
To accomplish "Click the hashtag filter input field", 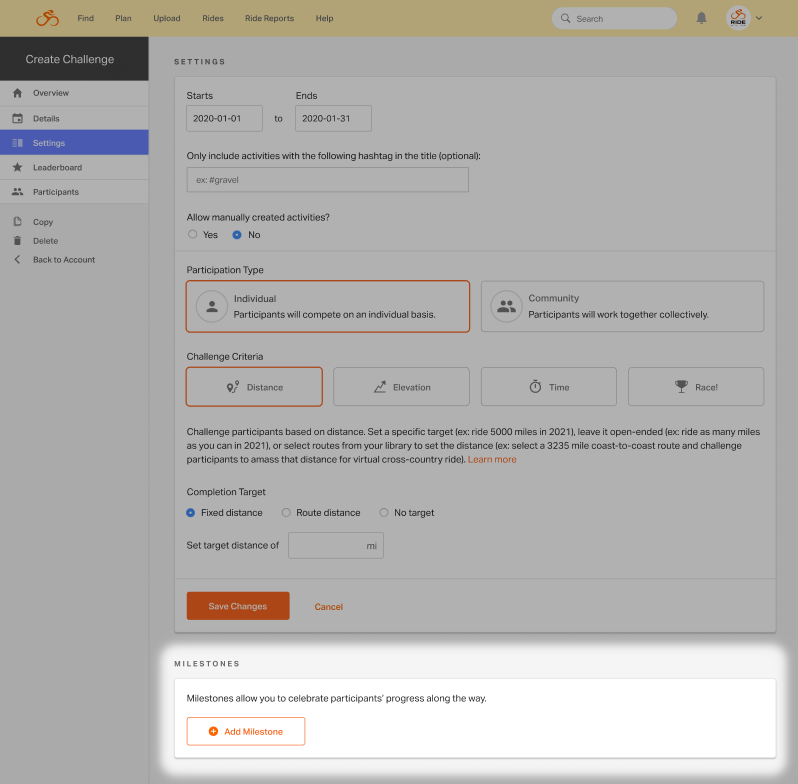I will (x=328, y=180).
